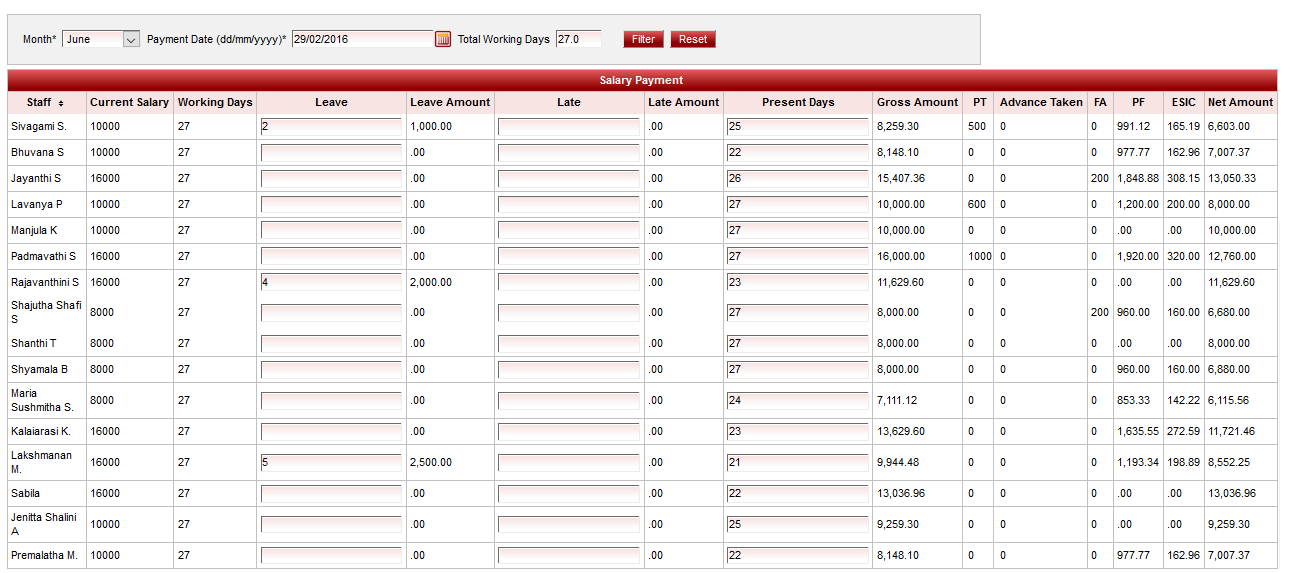The width and height of the screenshot is (1293, 573).
Task: Click Present Days field for Jayanthi S
Action: [x=797, y=179]
